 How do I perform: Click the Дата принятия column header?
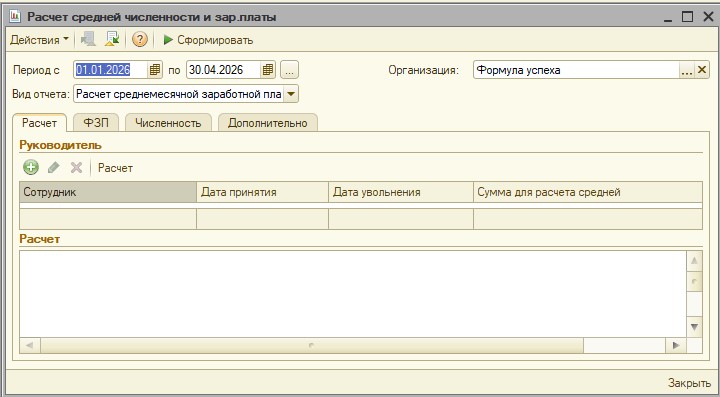[x=262, y=192]
